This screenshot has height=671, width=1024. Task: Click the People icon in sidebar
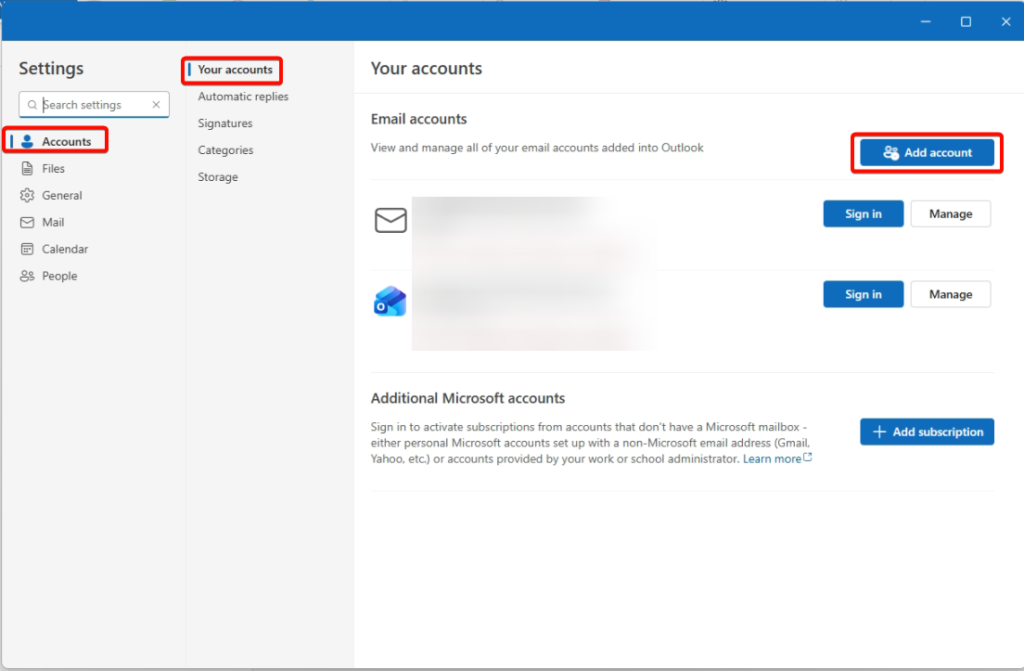pos(28,276)
